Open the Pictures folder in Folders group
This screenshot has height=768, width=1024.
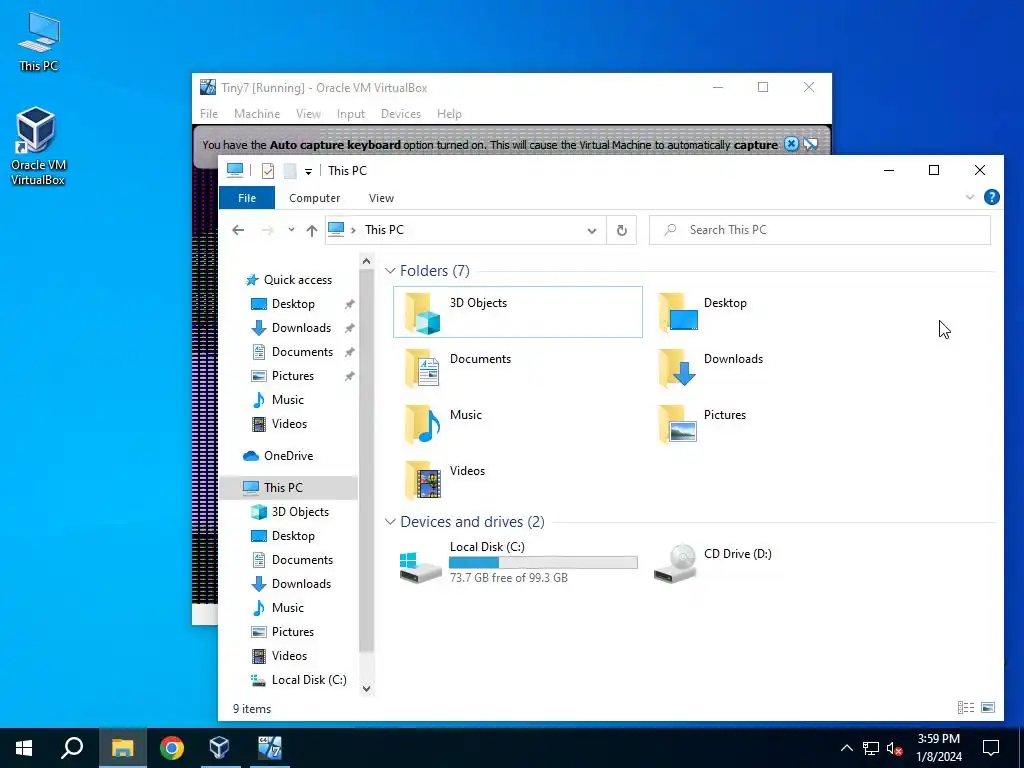(x=677, y=424)
